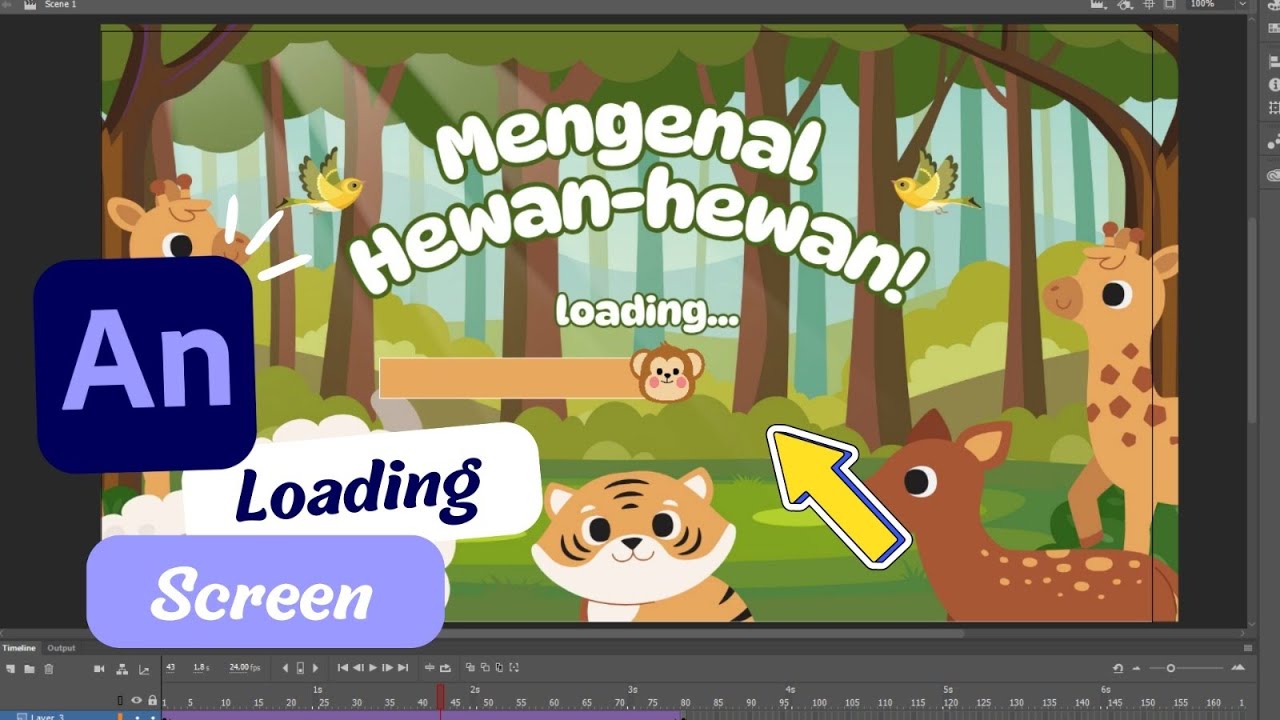This screenshot has height=720, width=1280.
Task: Click the 100% stage zoom field
Action: click(x=1210, y=4)
